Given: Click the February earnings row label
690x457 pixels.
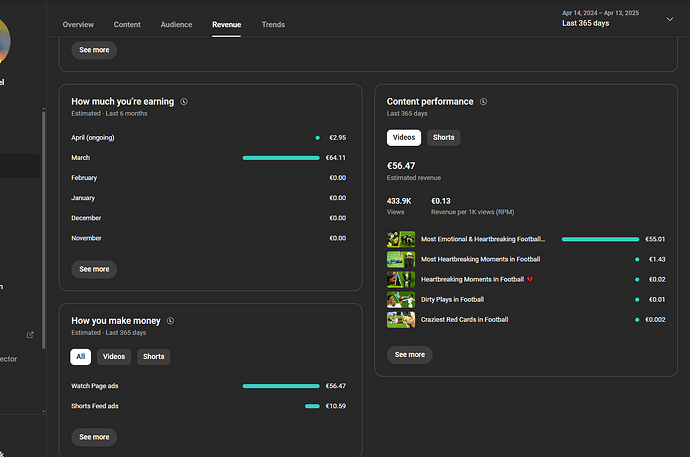Looking at the screenshot, I should (x=84, y=178).
